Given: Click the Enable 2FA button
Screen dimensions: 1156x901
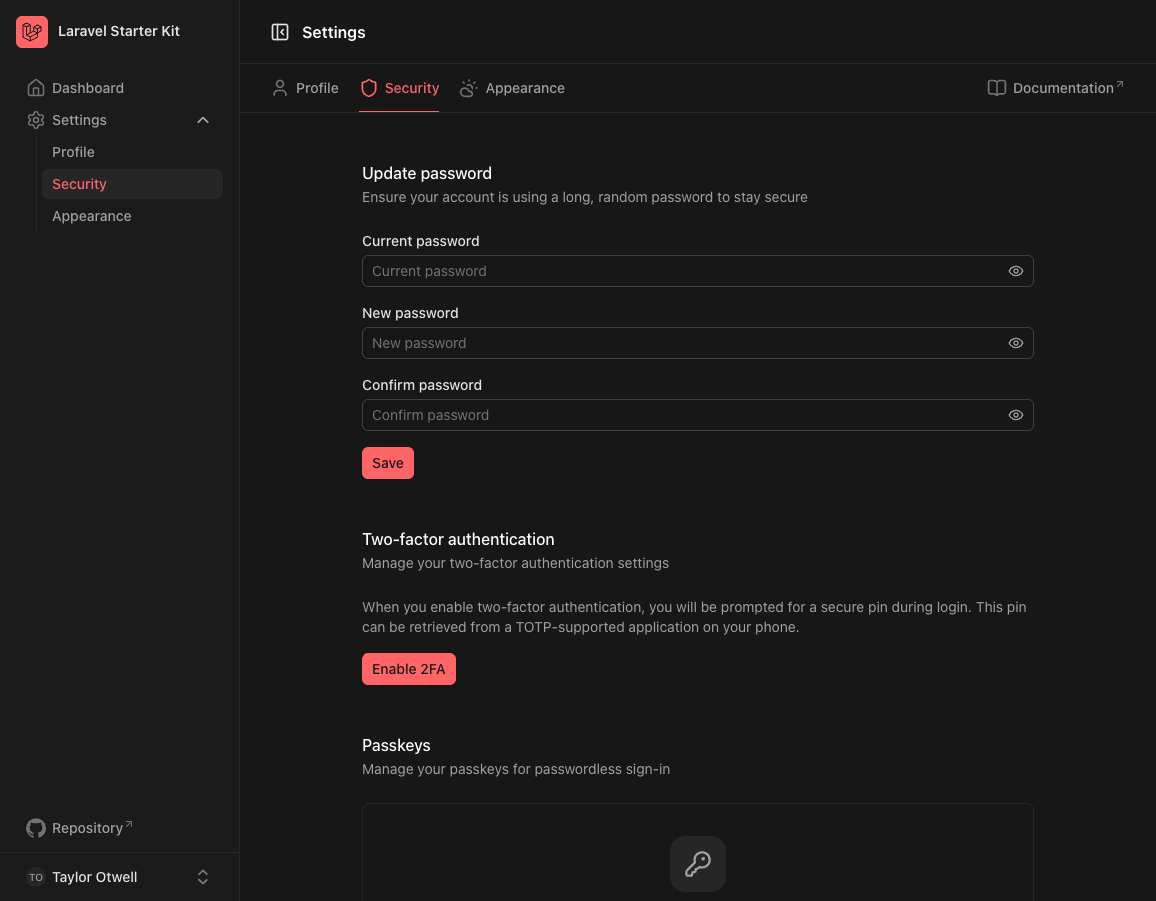Looking at the screenshot, I should click(x=408, y=669).
